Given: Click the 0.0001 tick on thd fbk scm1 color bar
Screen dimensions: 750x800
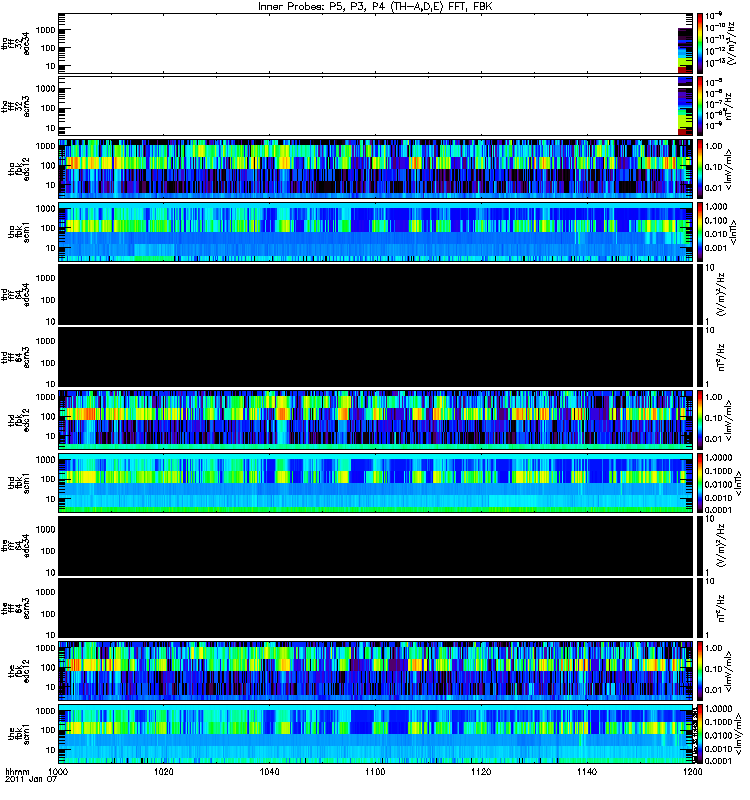Looking at the screenshot, I should pos(718,510).
